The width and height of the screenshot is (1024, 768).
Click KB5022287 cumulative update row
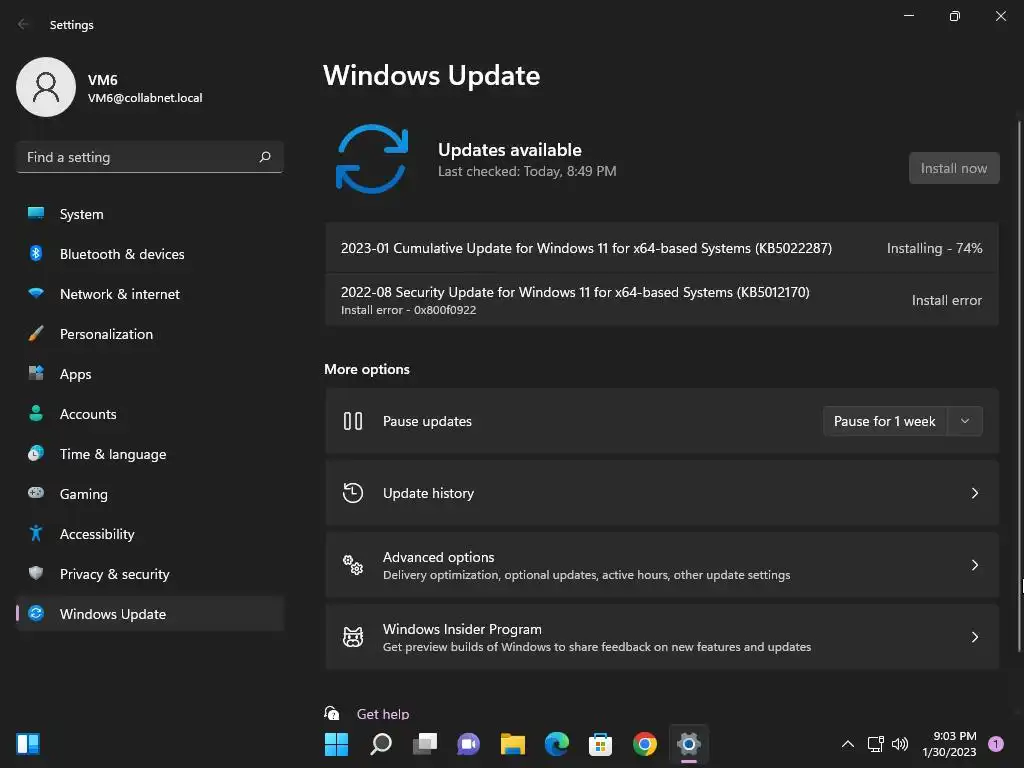pyautogui.click(x=662, y=248)
